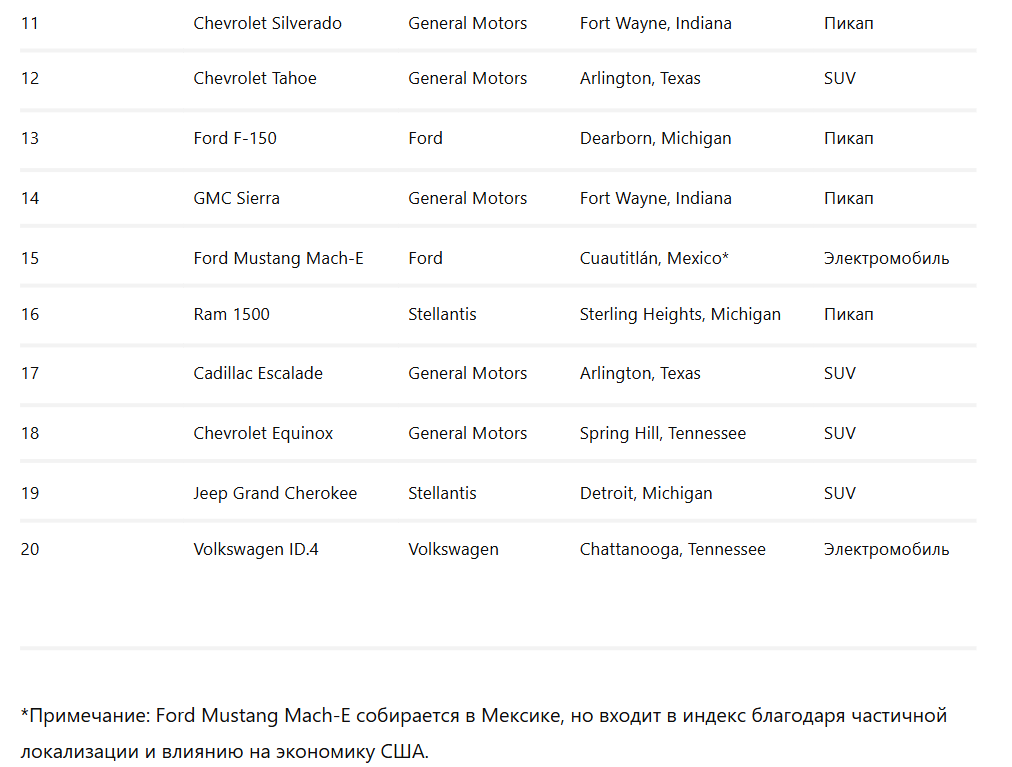Click the Volkswagen ID.4 model name

pyautogui.click(x=256, y=549)
